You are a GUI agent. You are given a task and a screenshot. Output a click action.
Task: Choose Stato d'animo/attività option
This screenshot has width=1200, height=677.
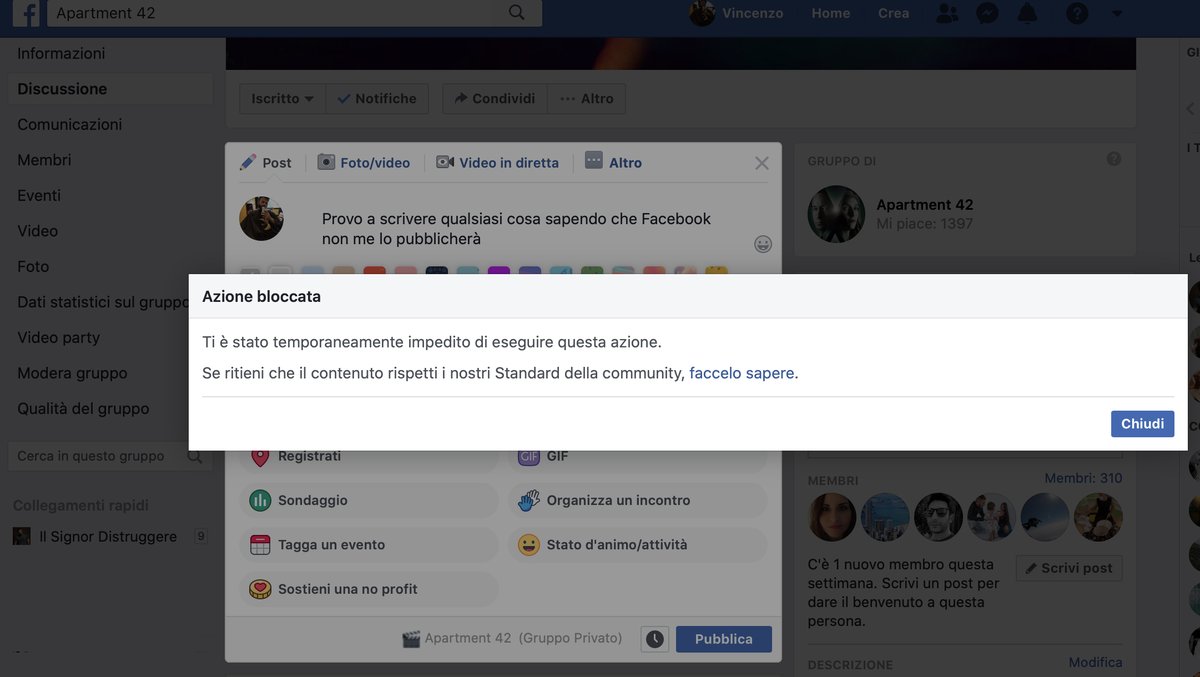click(638, 545)
